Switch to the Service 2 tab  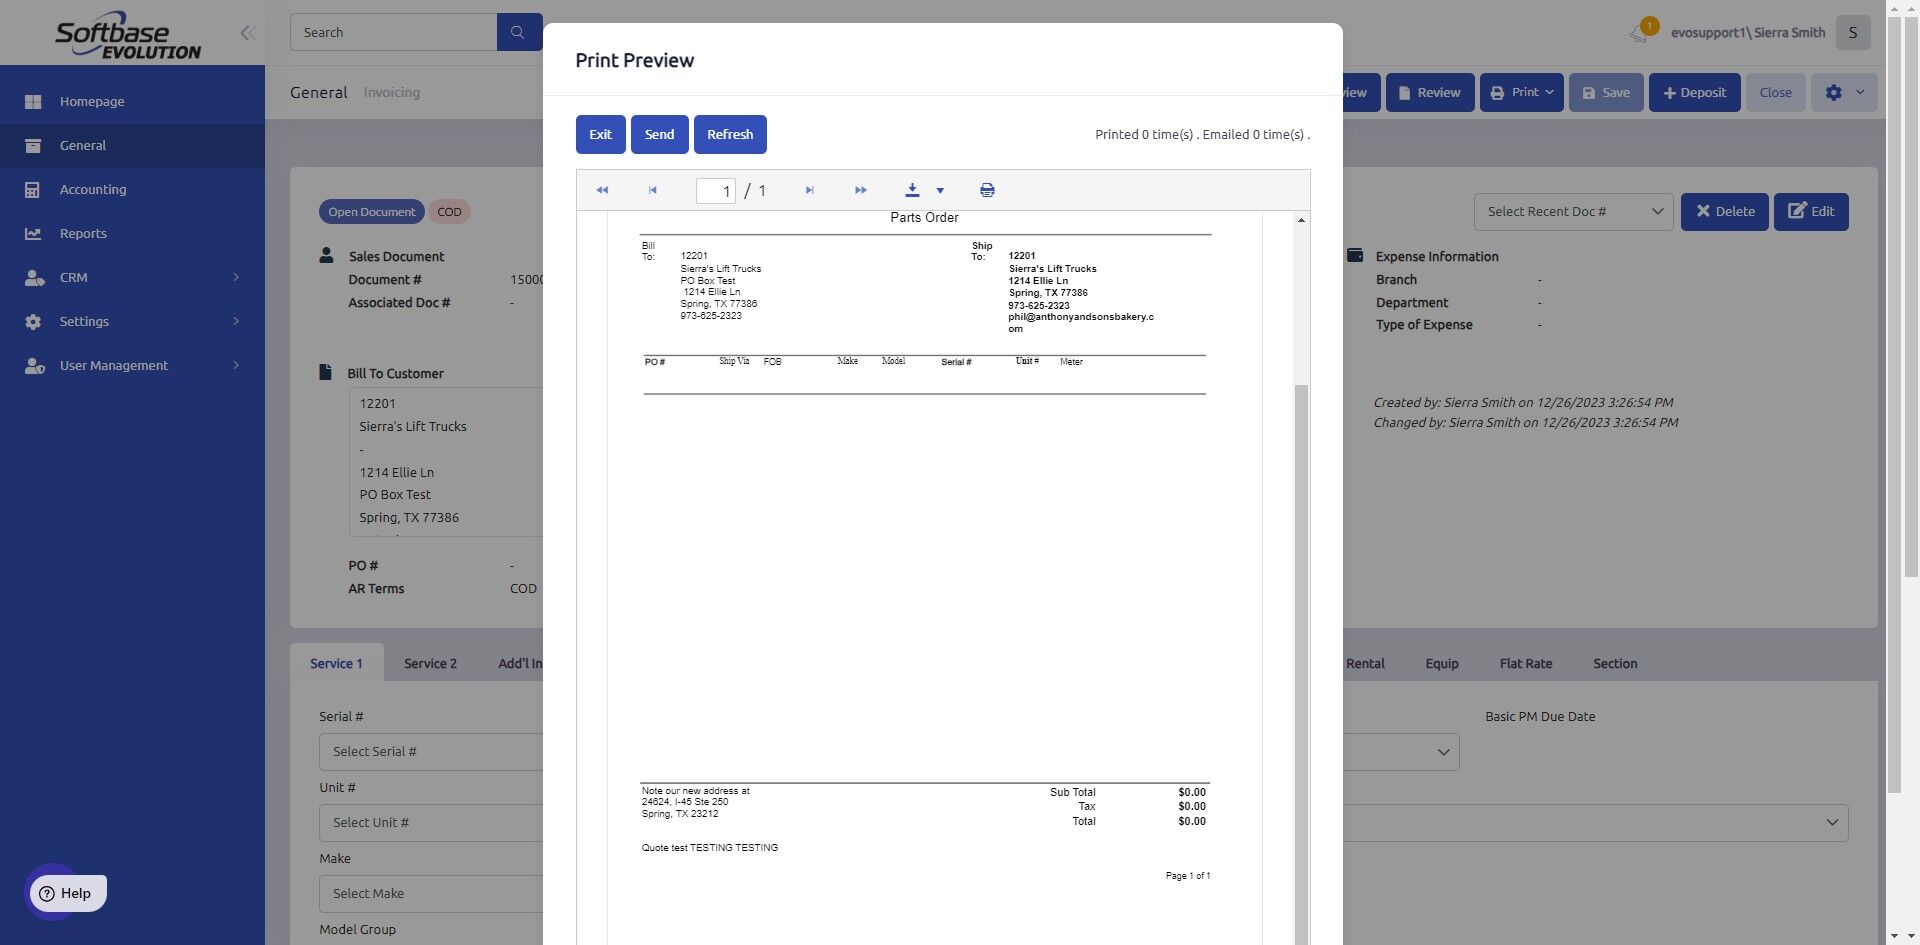tap(430, 662)
